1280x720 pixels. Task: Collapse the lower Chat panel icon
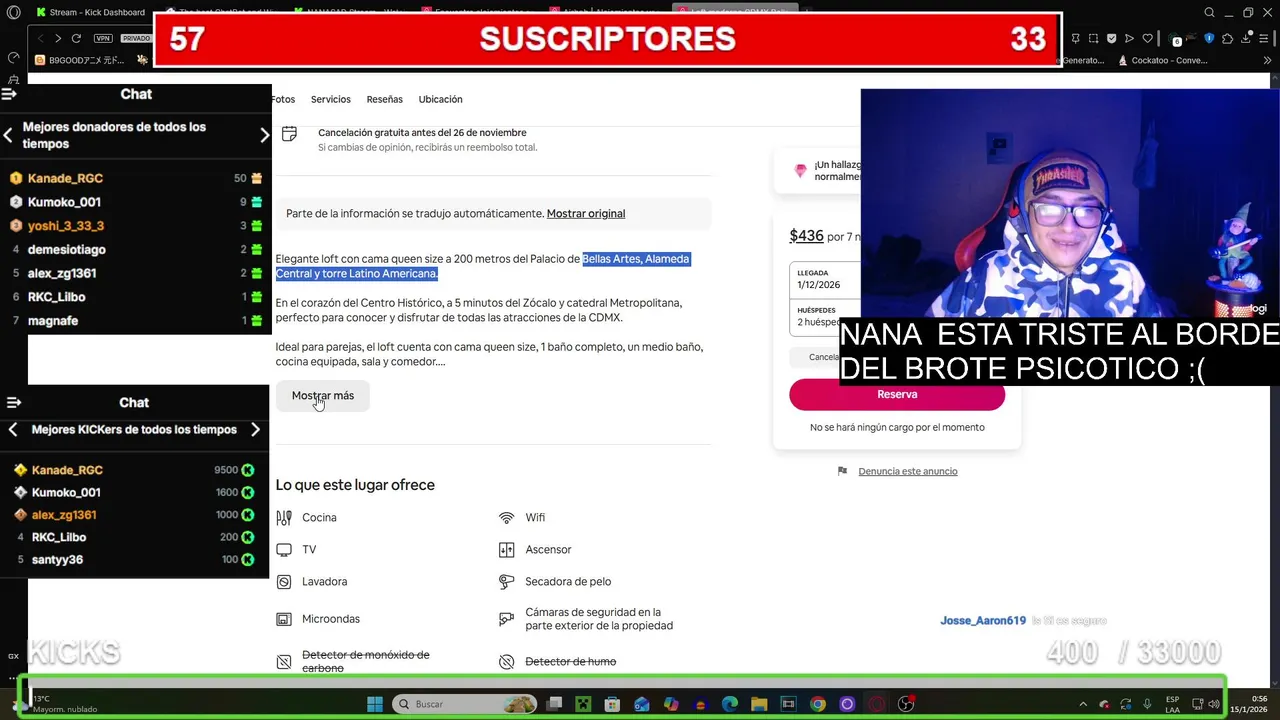13,402
